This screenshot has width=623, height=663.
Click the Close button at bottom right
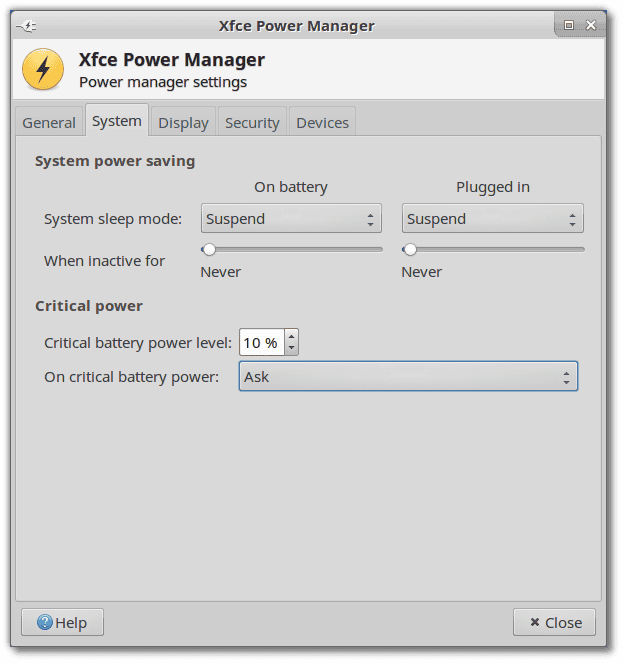point(554,622)
